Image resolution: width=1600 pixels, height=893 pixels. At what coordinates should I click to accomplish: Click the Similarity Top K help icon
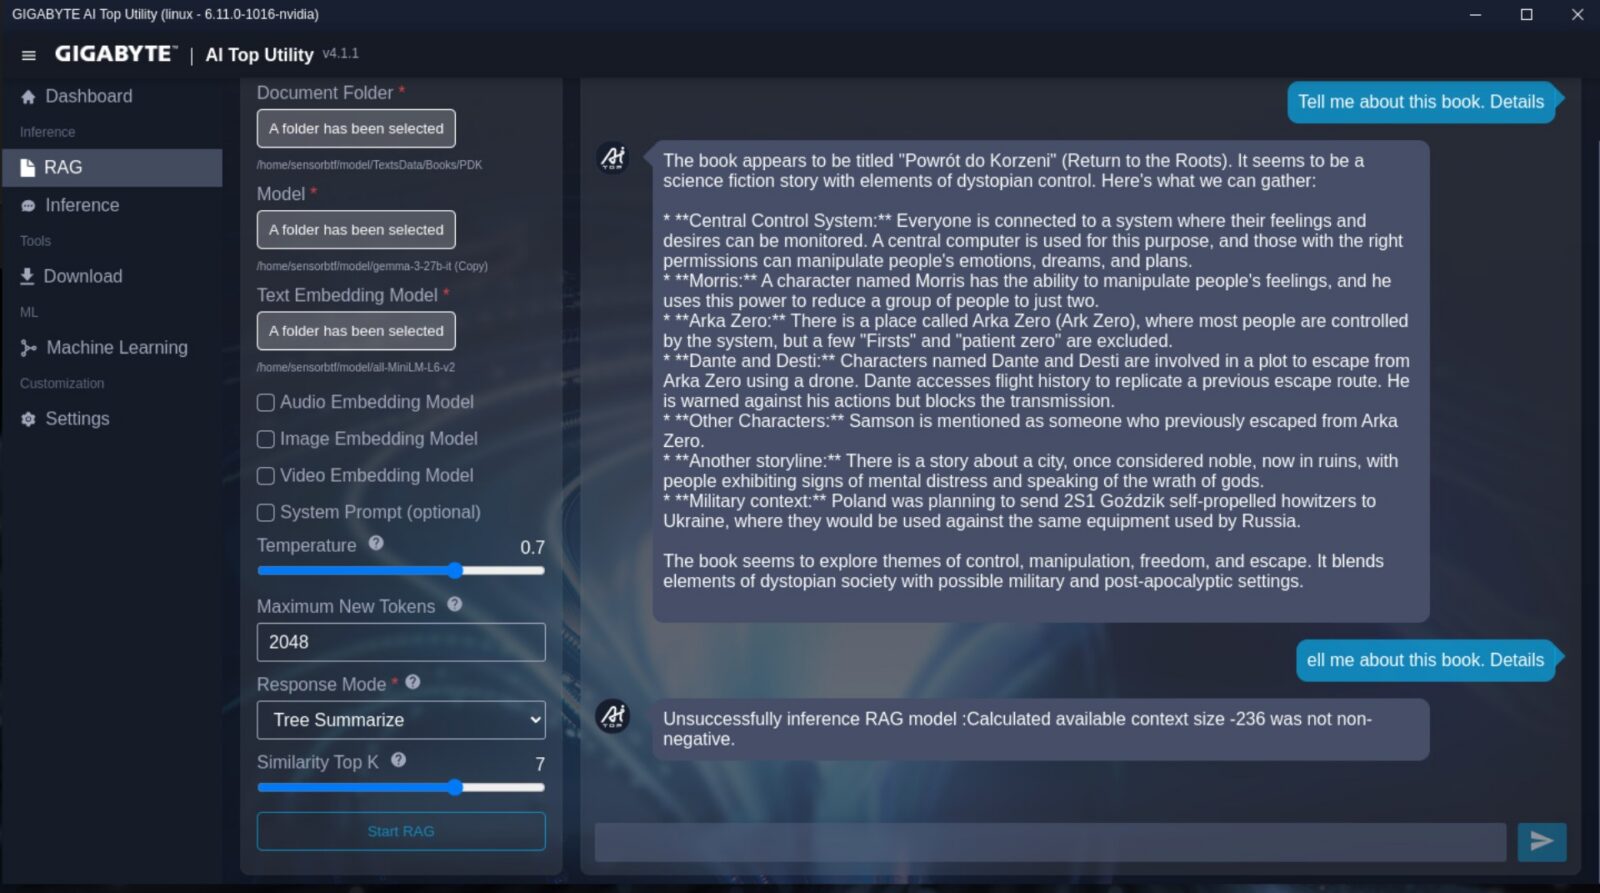(398, 760)
